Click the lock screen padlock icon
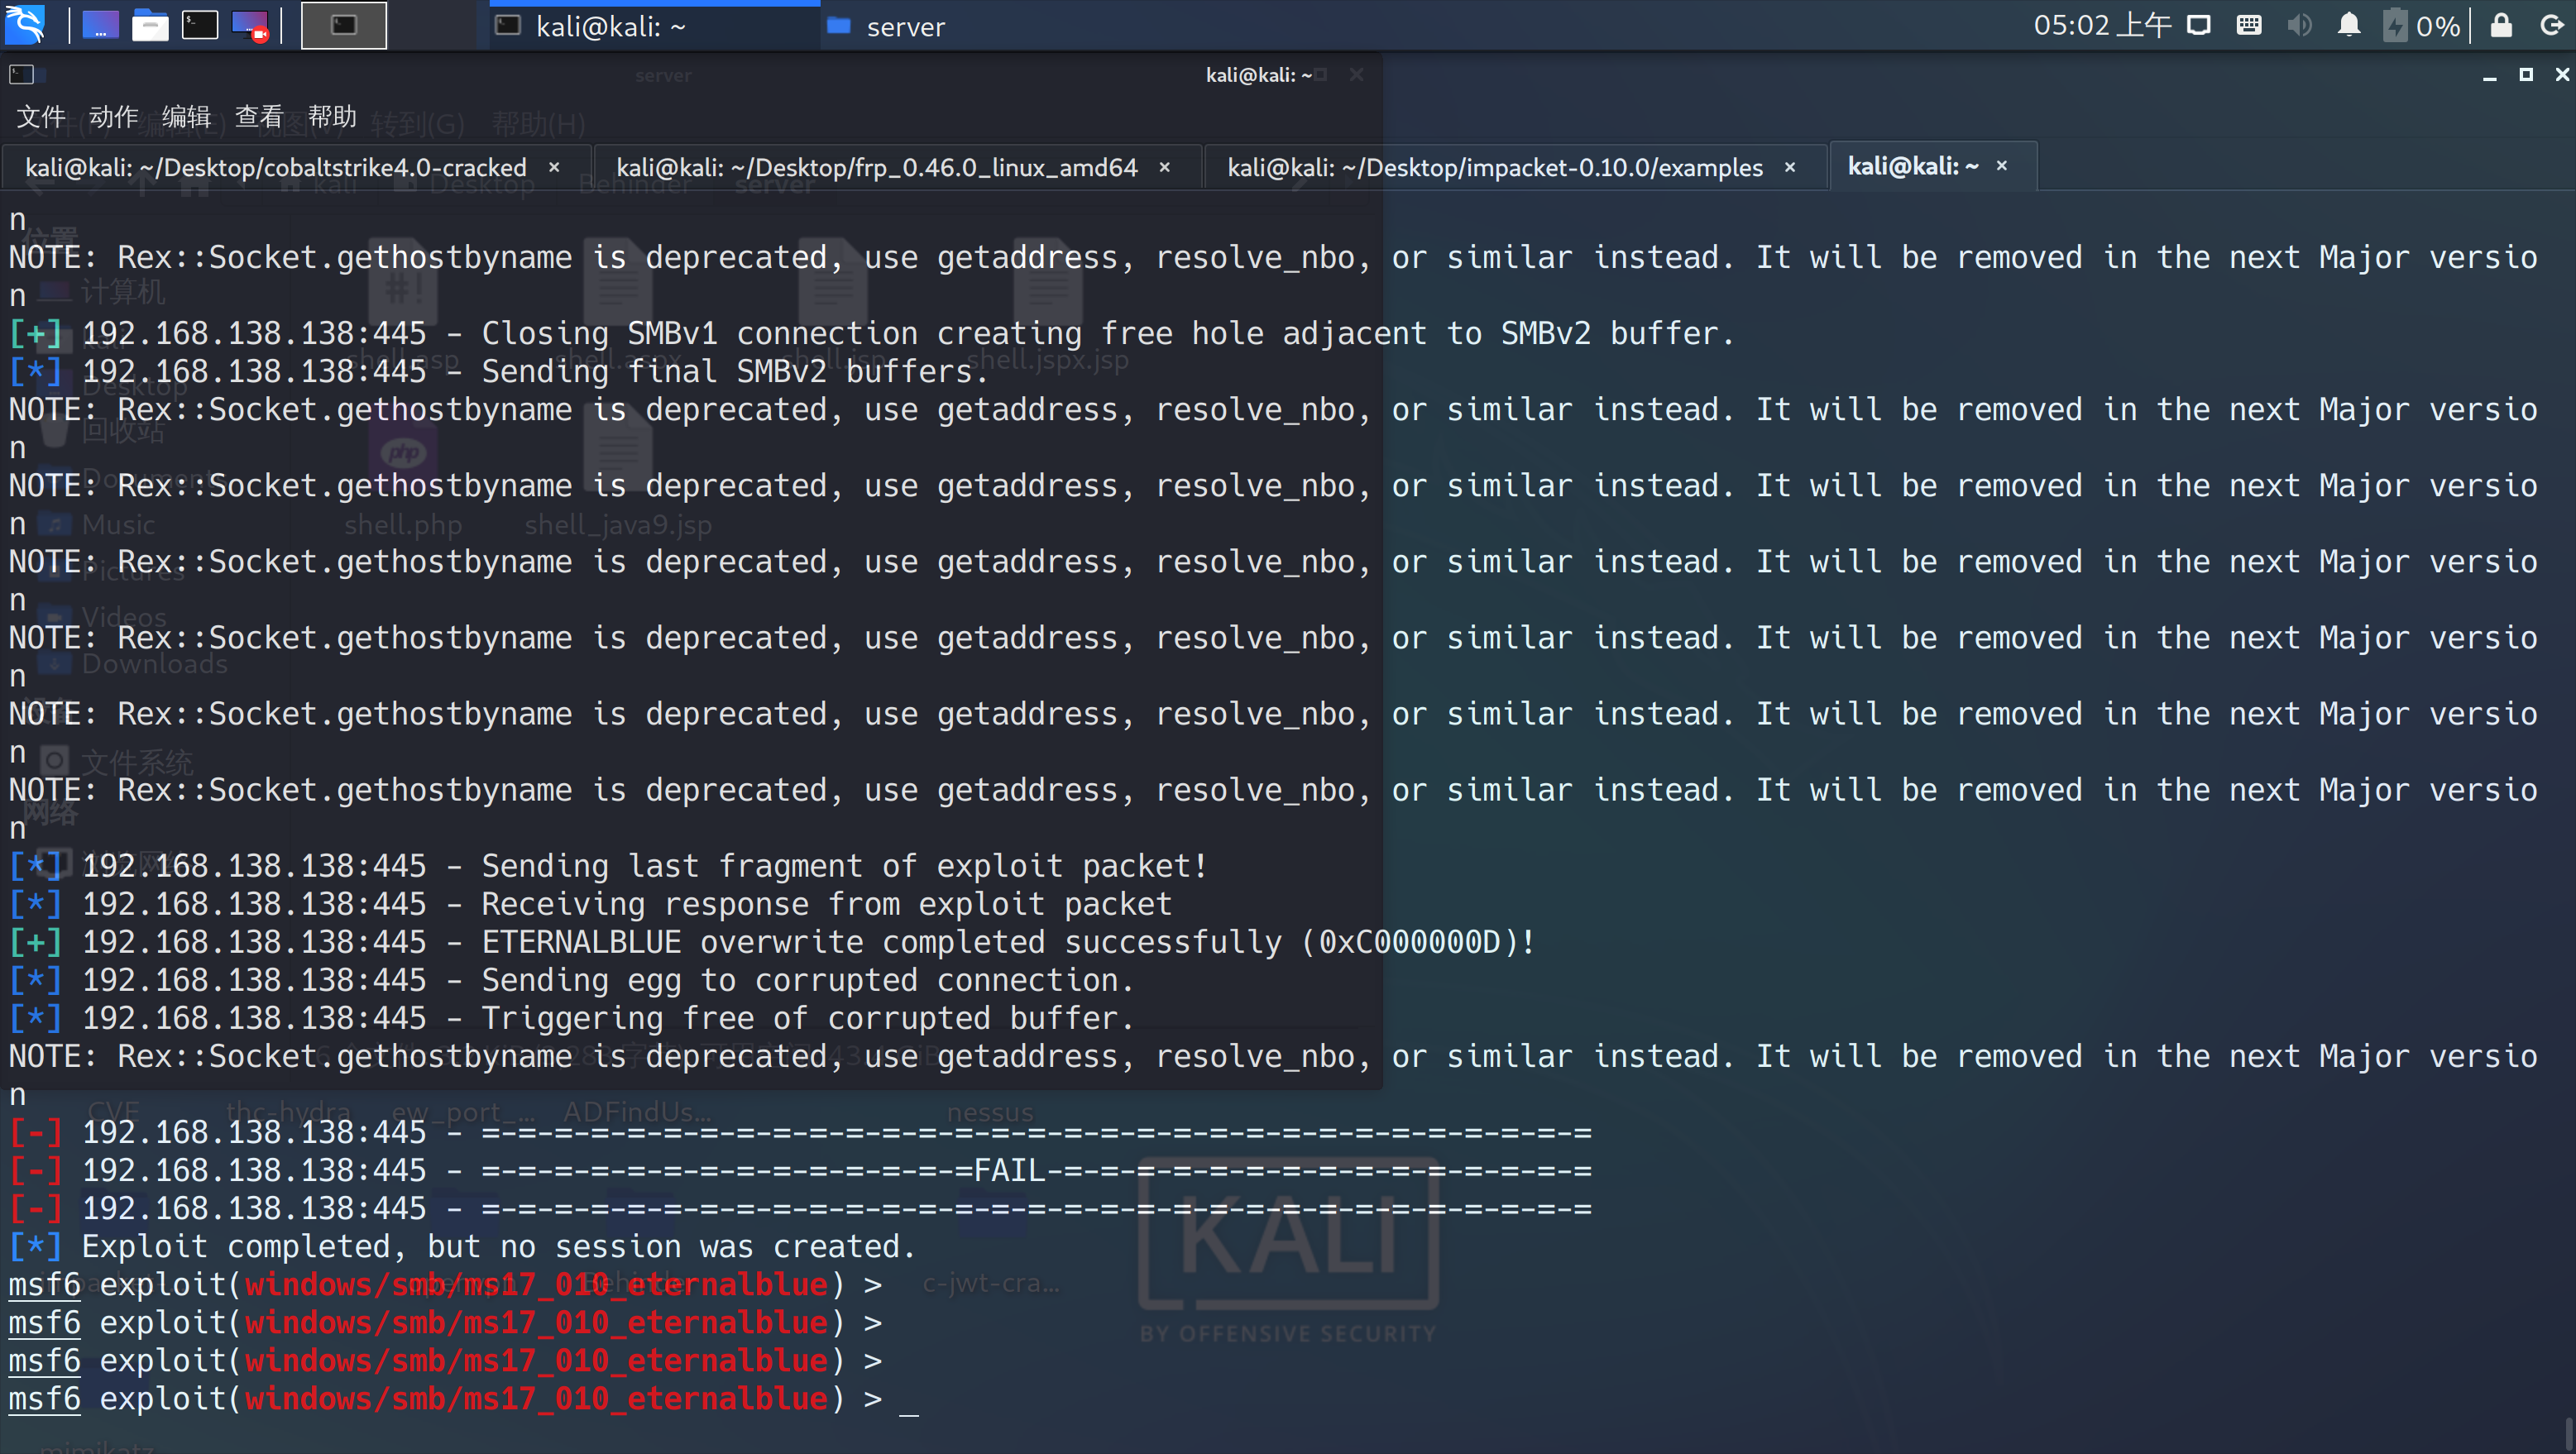2576x1454 pixels. pos(2501,25)
